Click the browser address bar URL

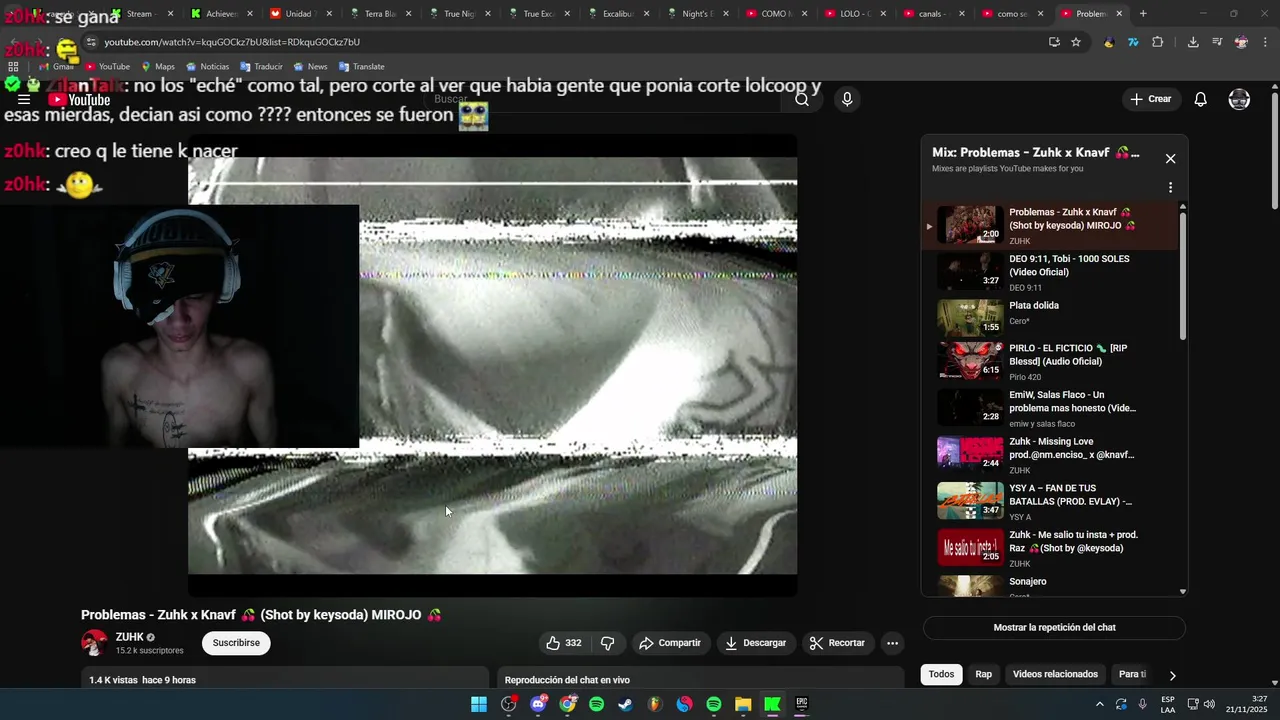click(232, 42)
